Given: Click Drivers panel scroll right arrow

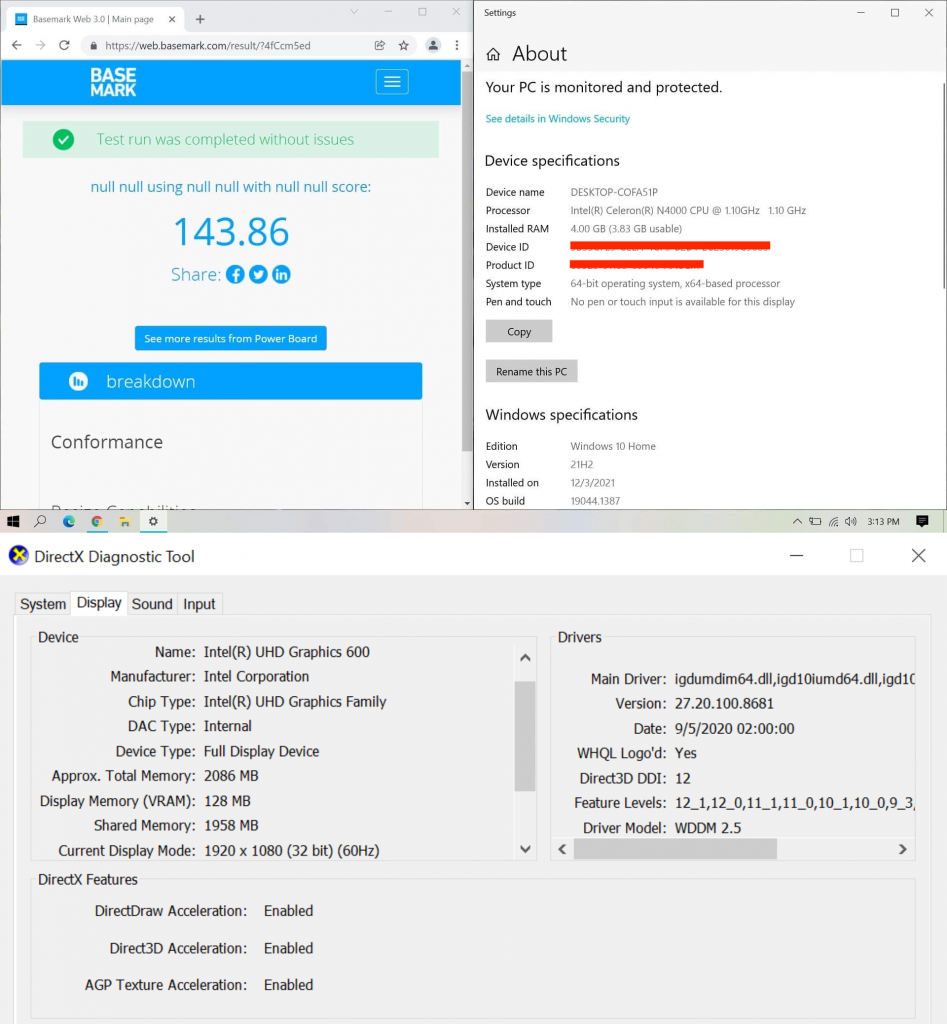Looking at the screenshot, I should click(x=903, y=849).
